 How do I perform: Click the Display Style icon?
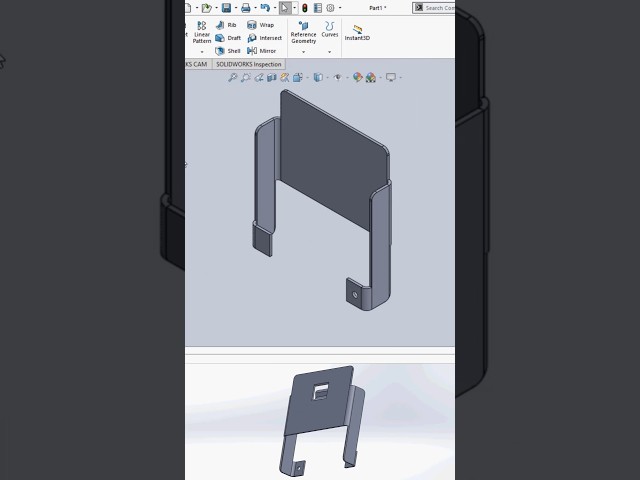click(x=318, y=77)
